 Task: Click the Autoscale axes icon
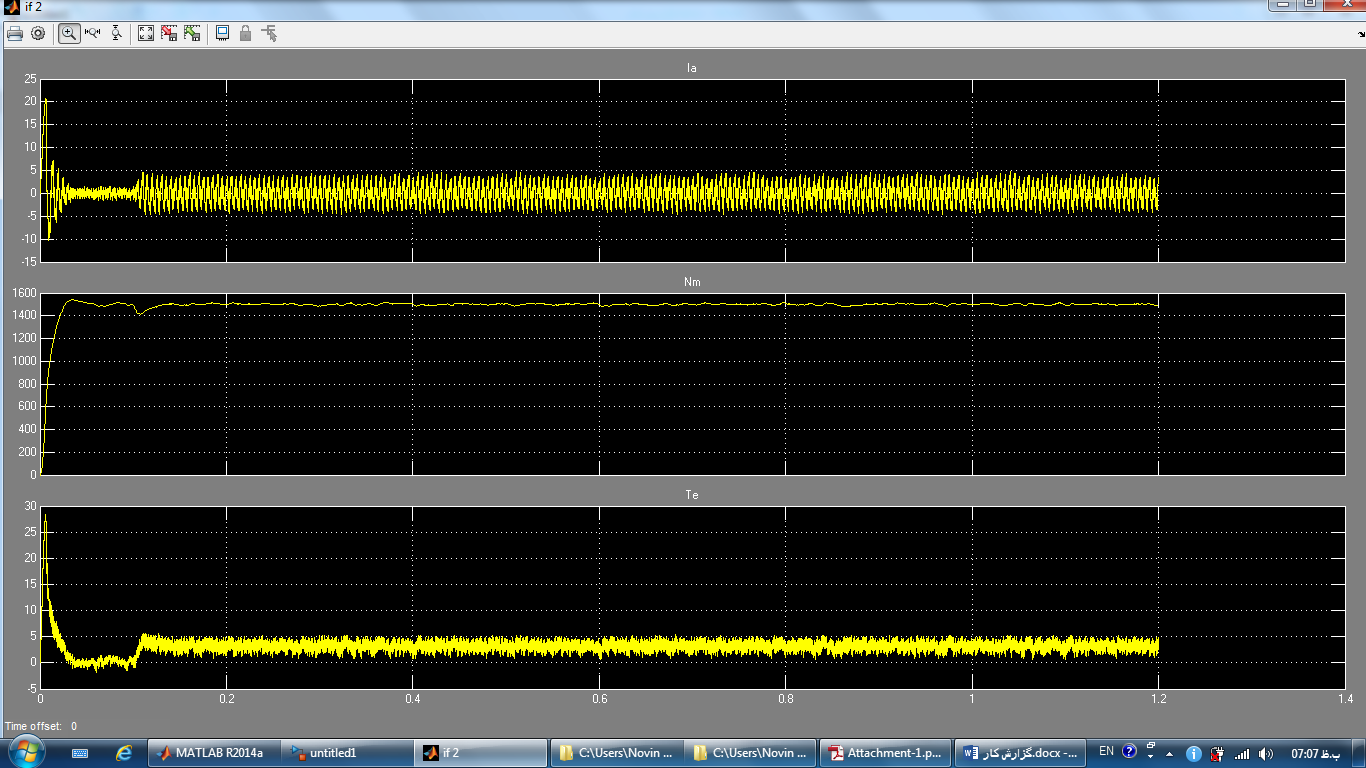click(146, 33)
